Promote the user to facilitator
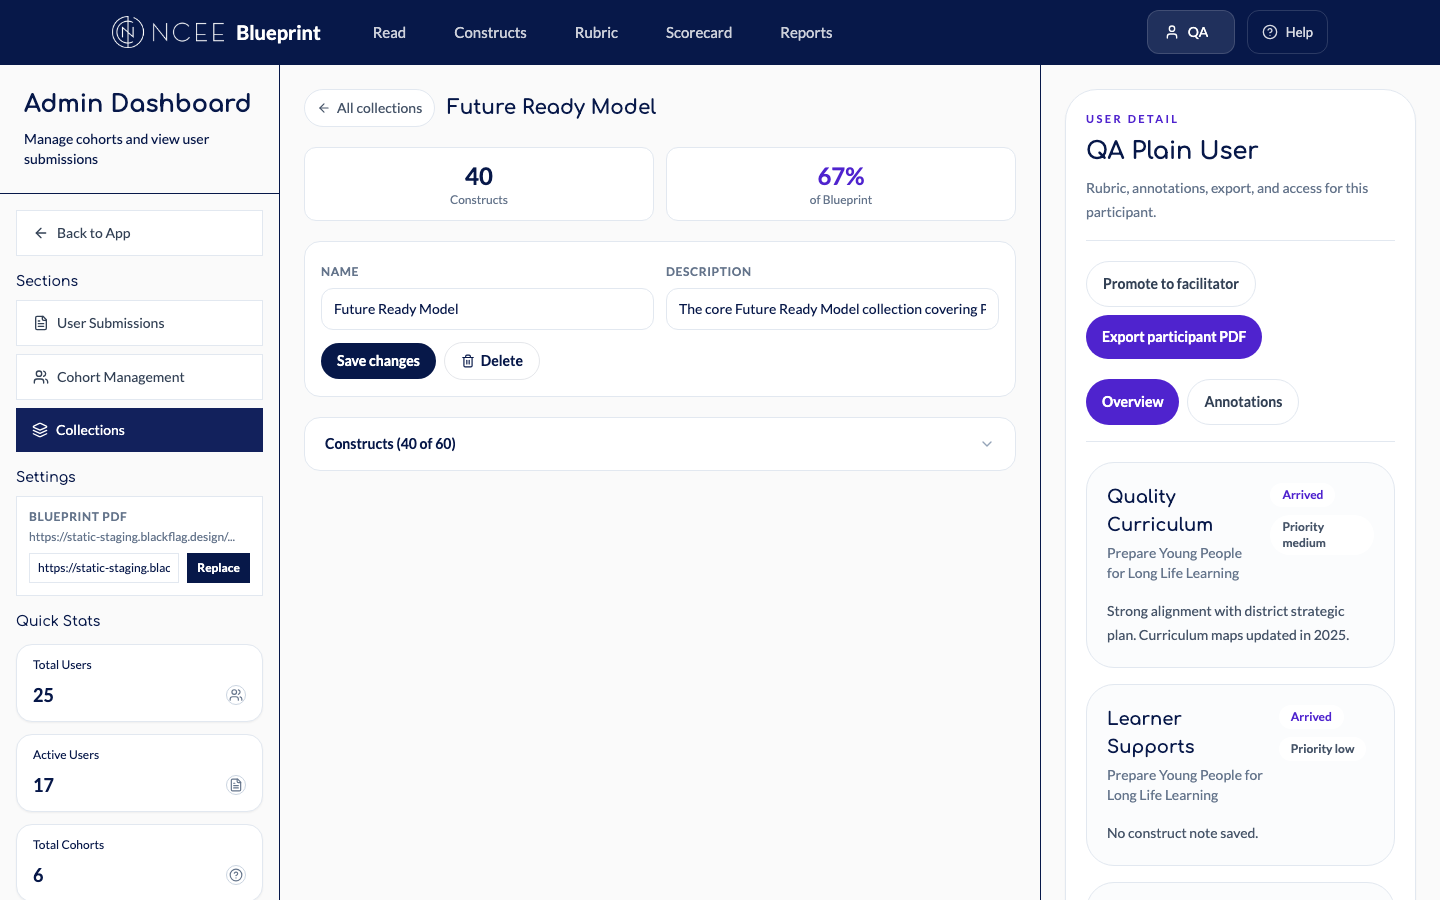Viewport: 1440px width, 900px height. (1170, 284)
